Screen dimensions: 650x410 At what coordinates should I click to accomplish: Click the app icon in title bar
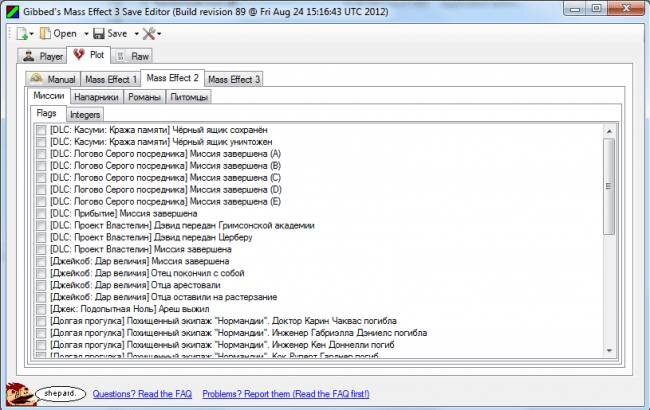(x=12, y=11)
